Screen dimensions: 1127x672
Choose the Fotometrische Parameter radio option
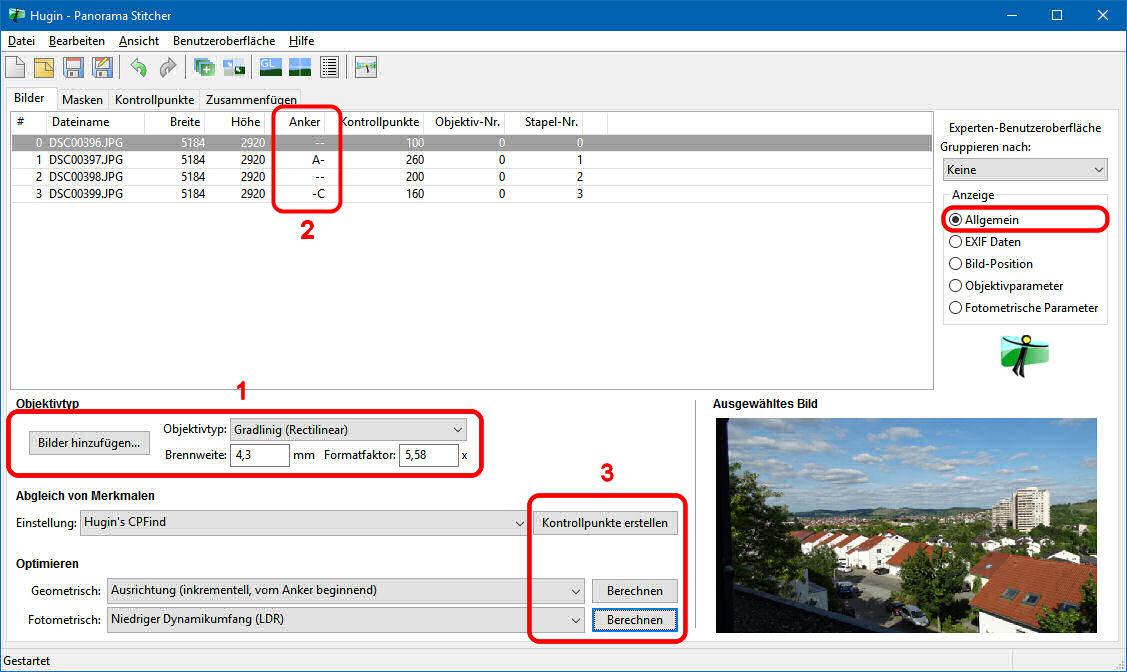[956, 308]
